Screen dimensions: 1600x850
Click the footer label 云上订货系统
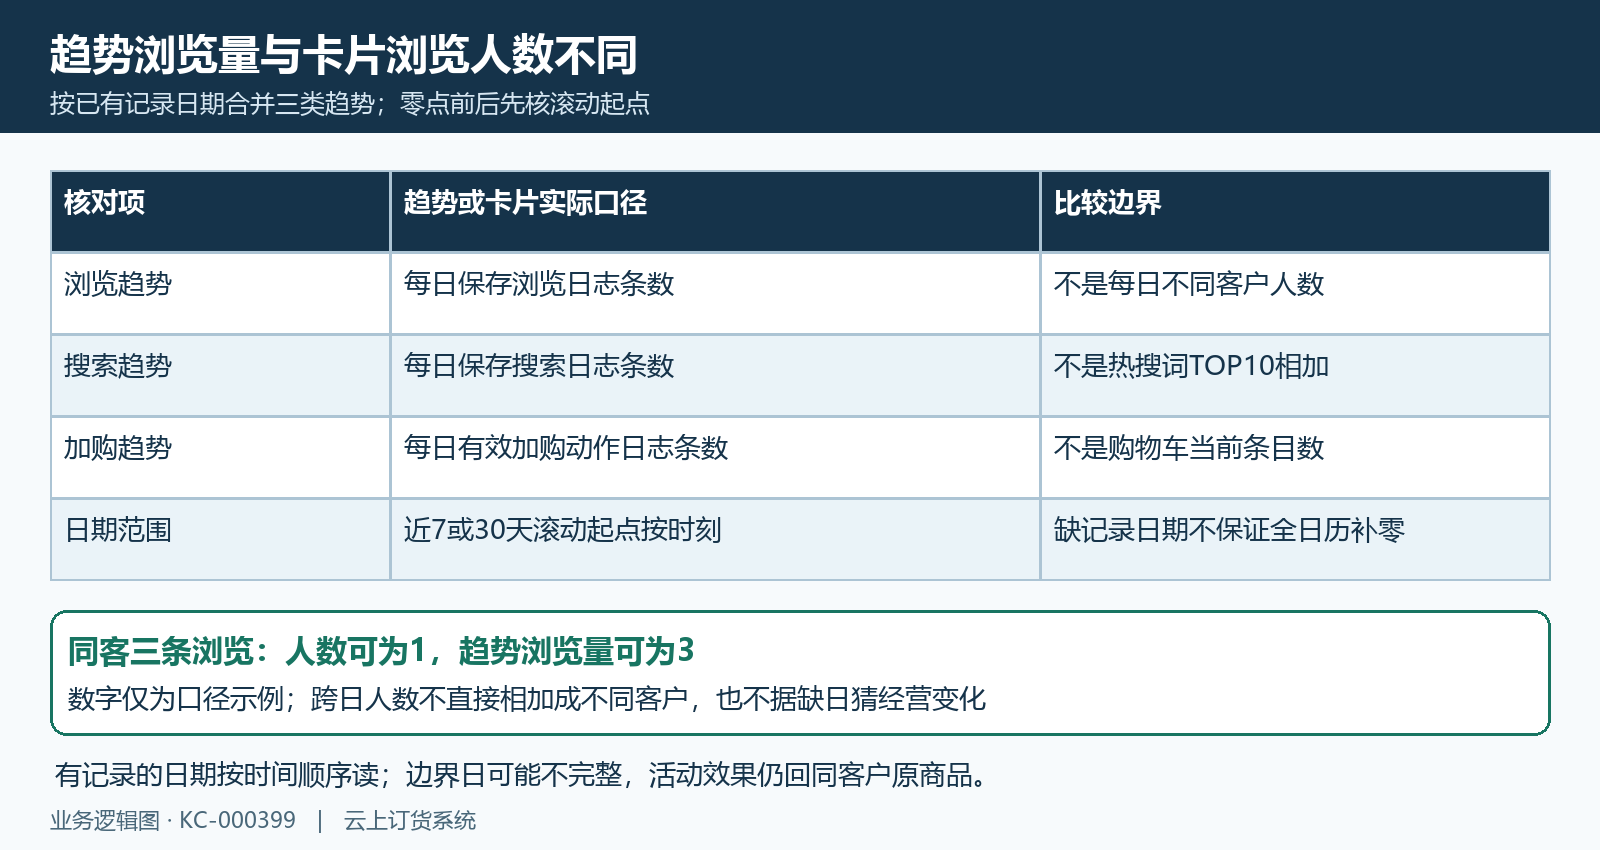[410, 821]
